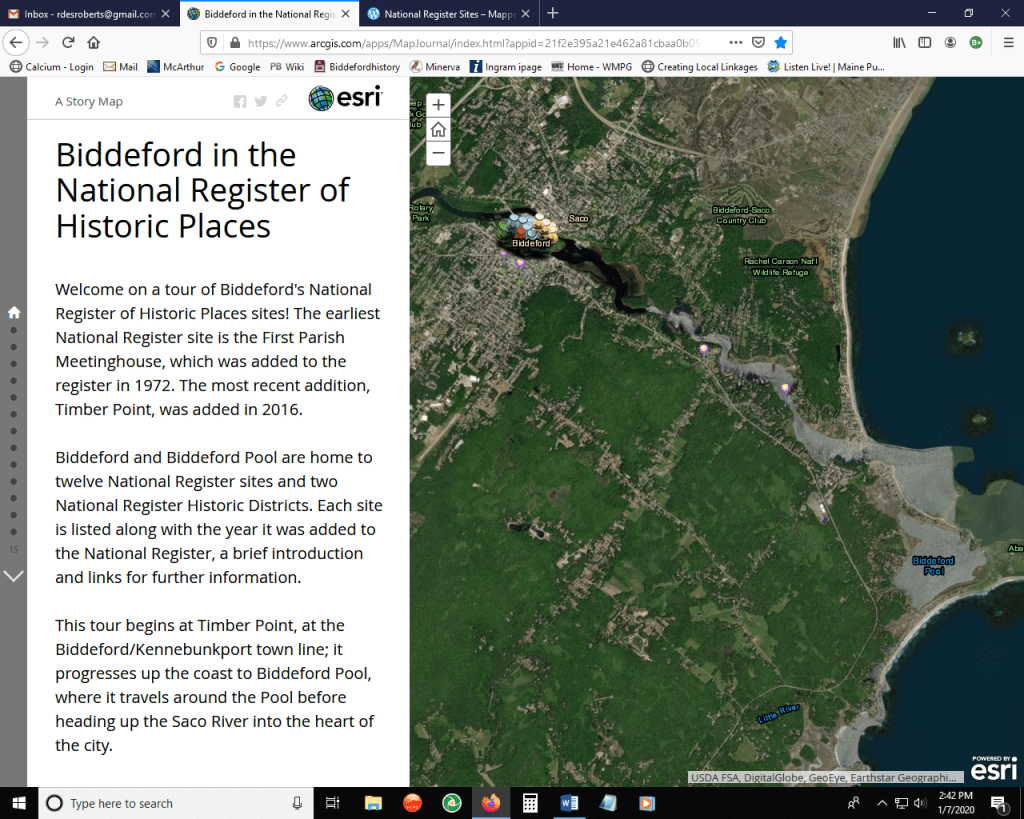
Task: Reset map to home extent
Action: point(438,130)
